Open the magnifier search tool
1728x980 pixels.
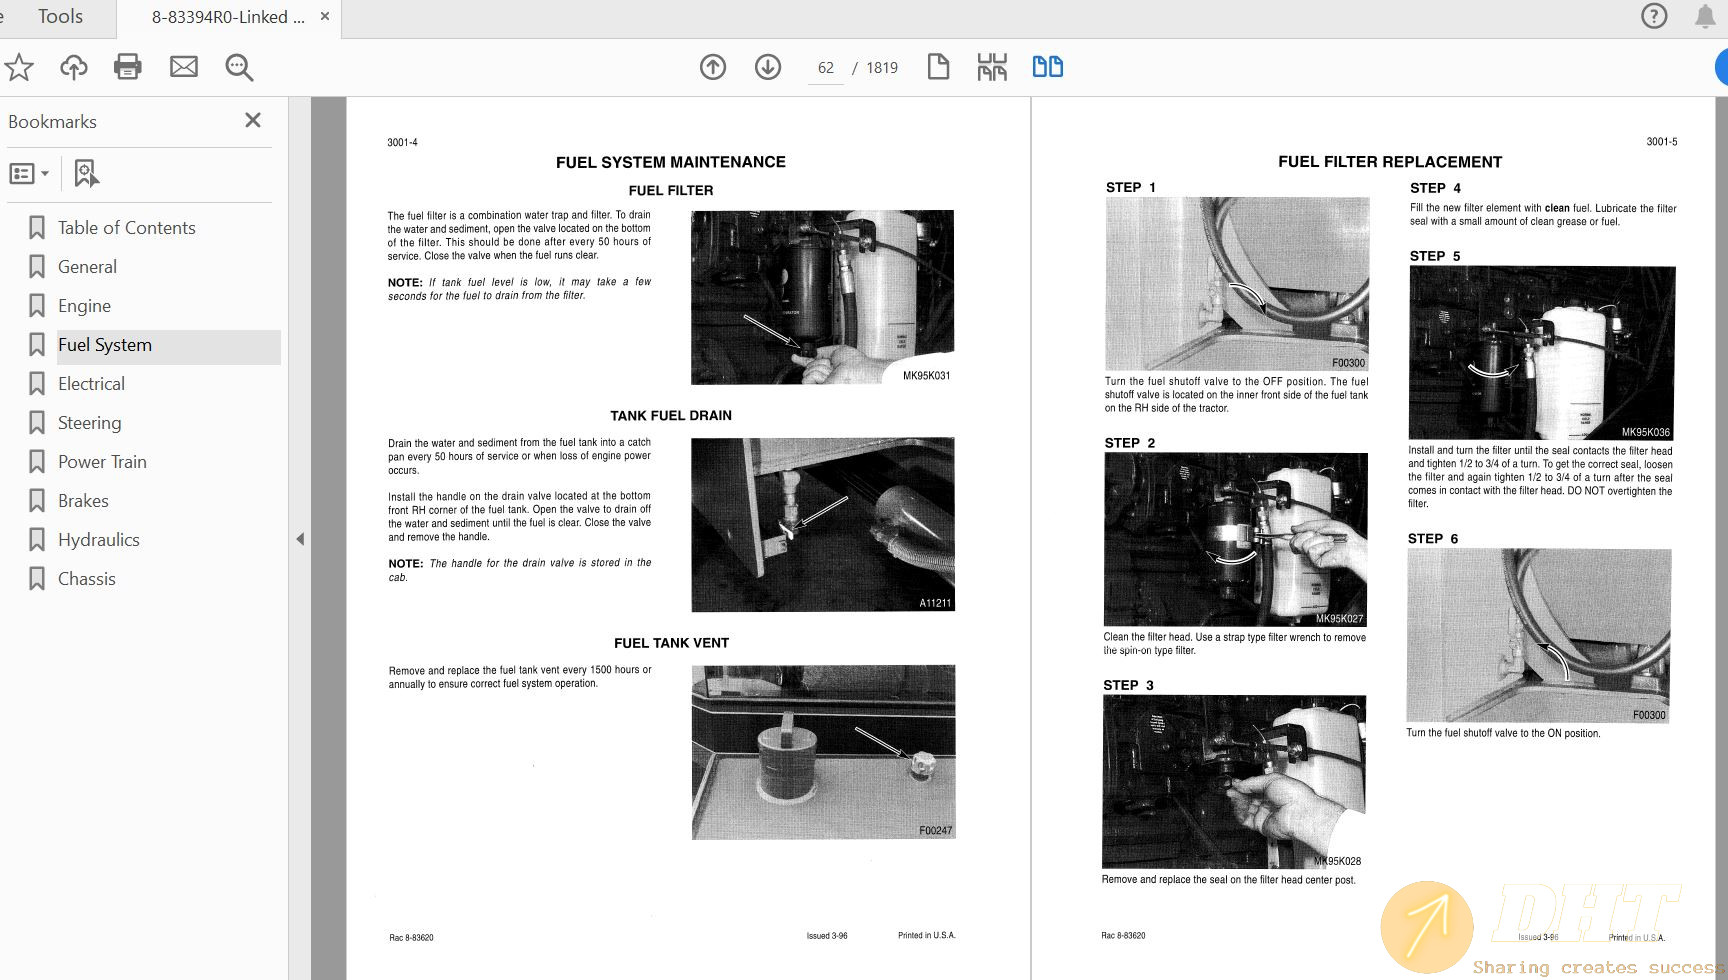[x=239, y=67]
